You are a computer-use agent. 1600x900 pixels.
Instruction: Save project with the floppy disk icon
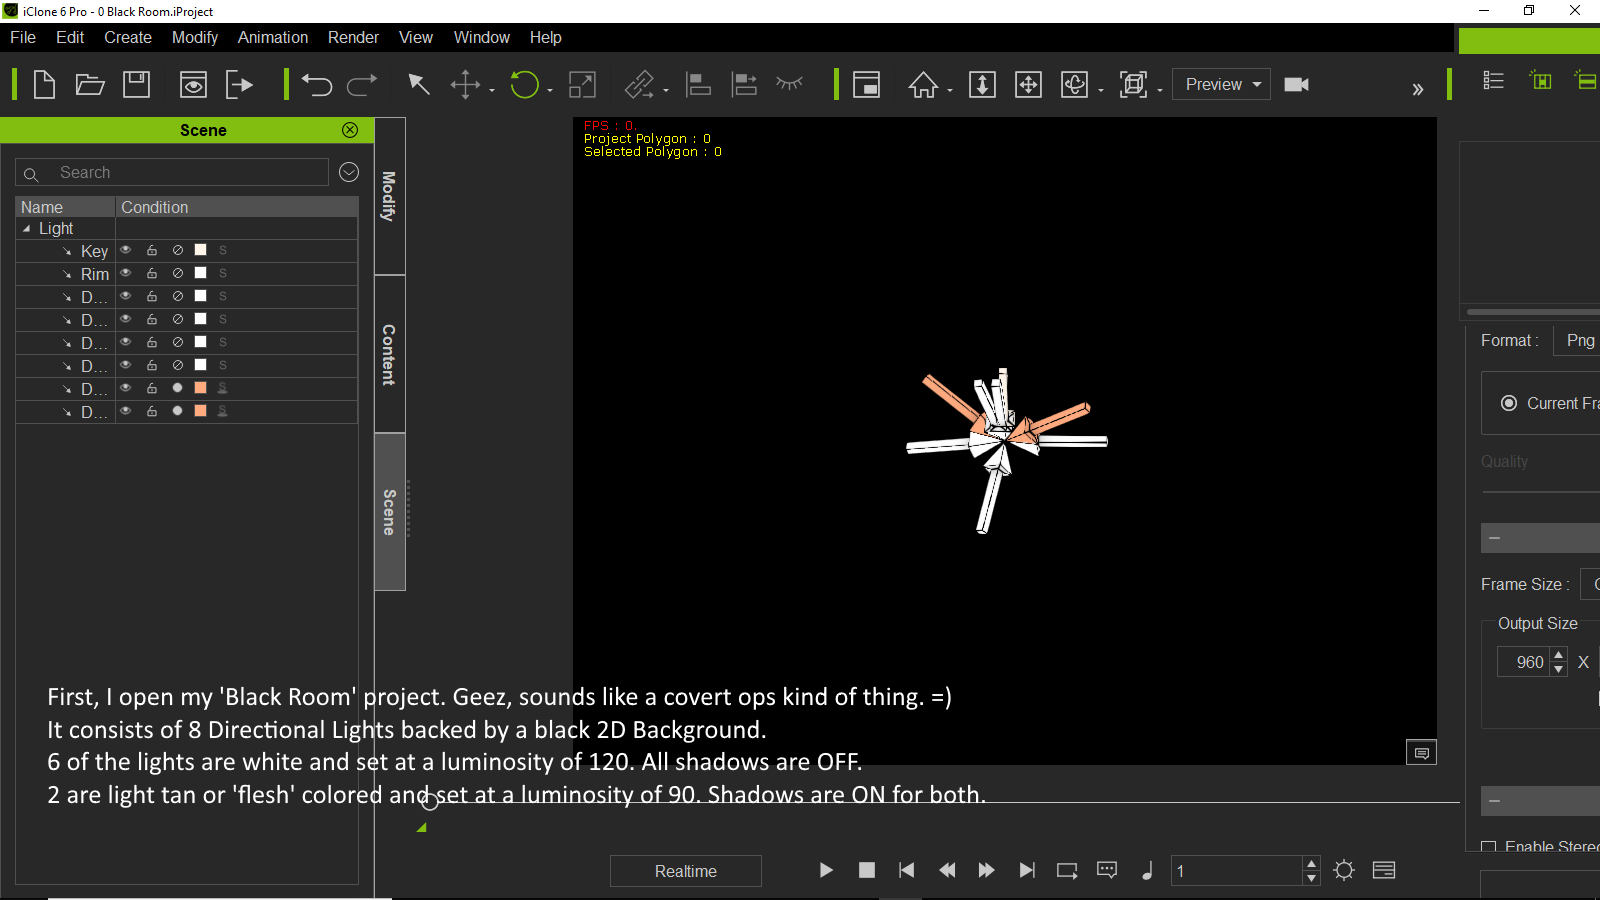pos(136,85)
